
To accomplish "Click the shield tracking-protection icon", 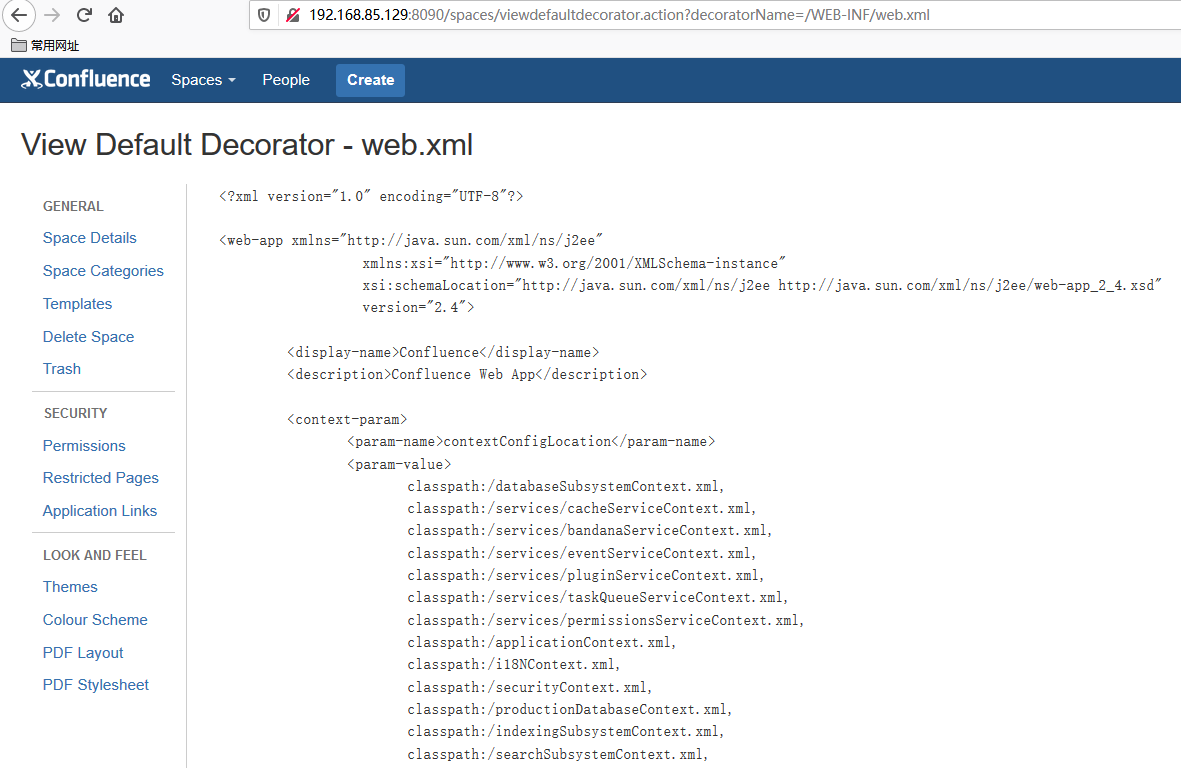I will coord(262,15).
